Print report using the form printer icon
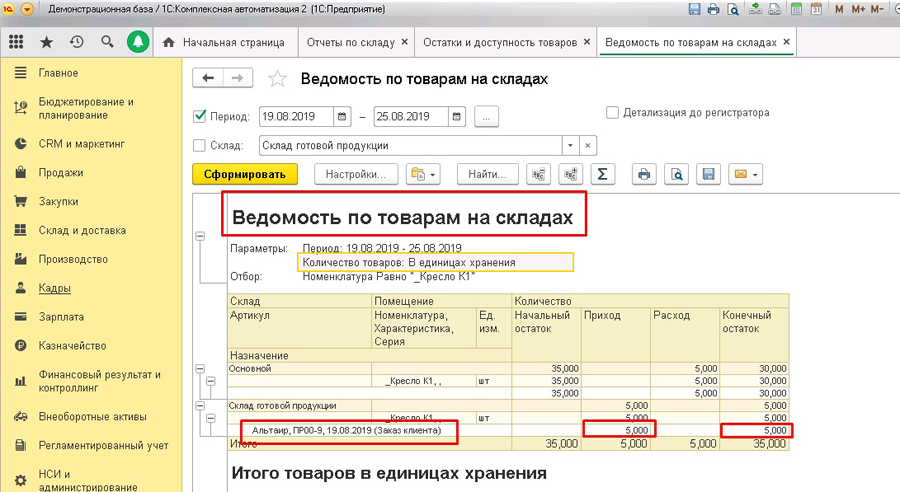The width and height of the screenshot is (900, 492). click(644, 175)
